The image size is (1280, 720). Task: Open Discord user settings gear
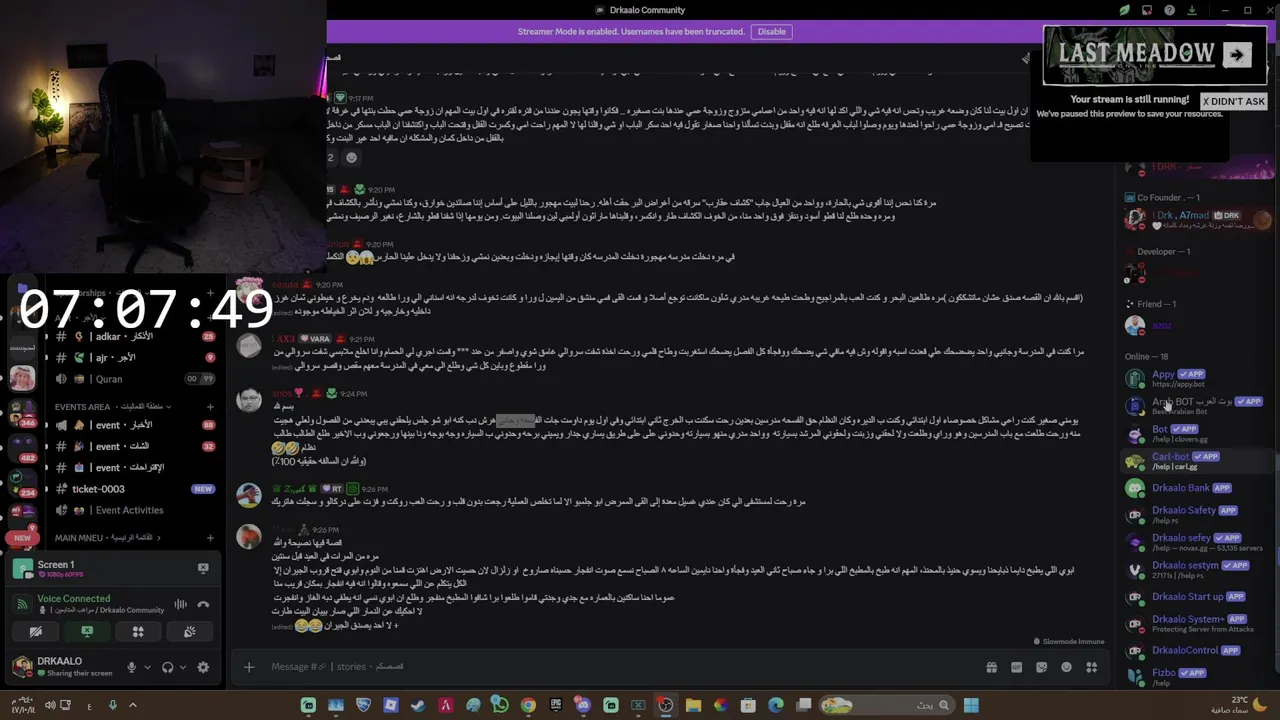coord(203,667)
